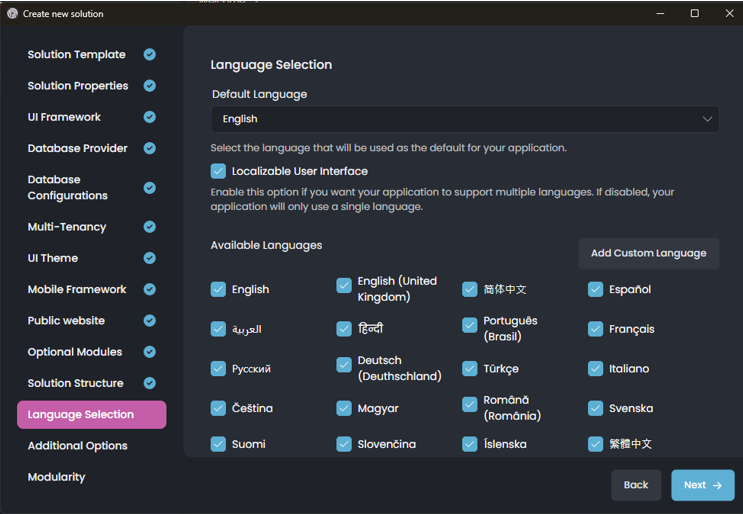Click the checkmark icon beside Solution Structure
This screenshot has width=743, height=514.
(149, 383)
